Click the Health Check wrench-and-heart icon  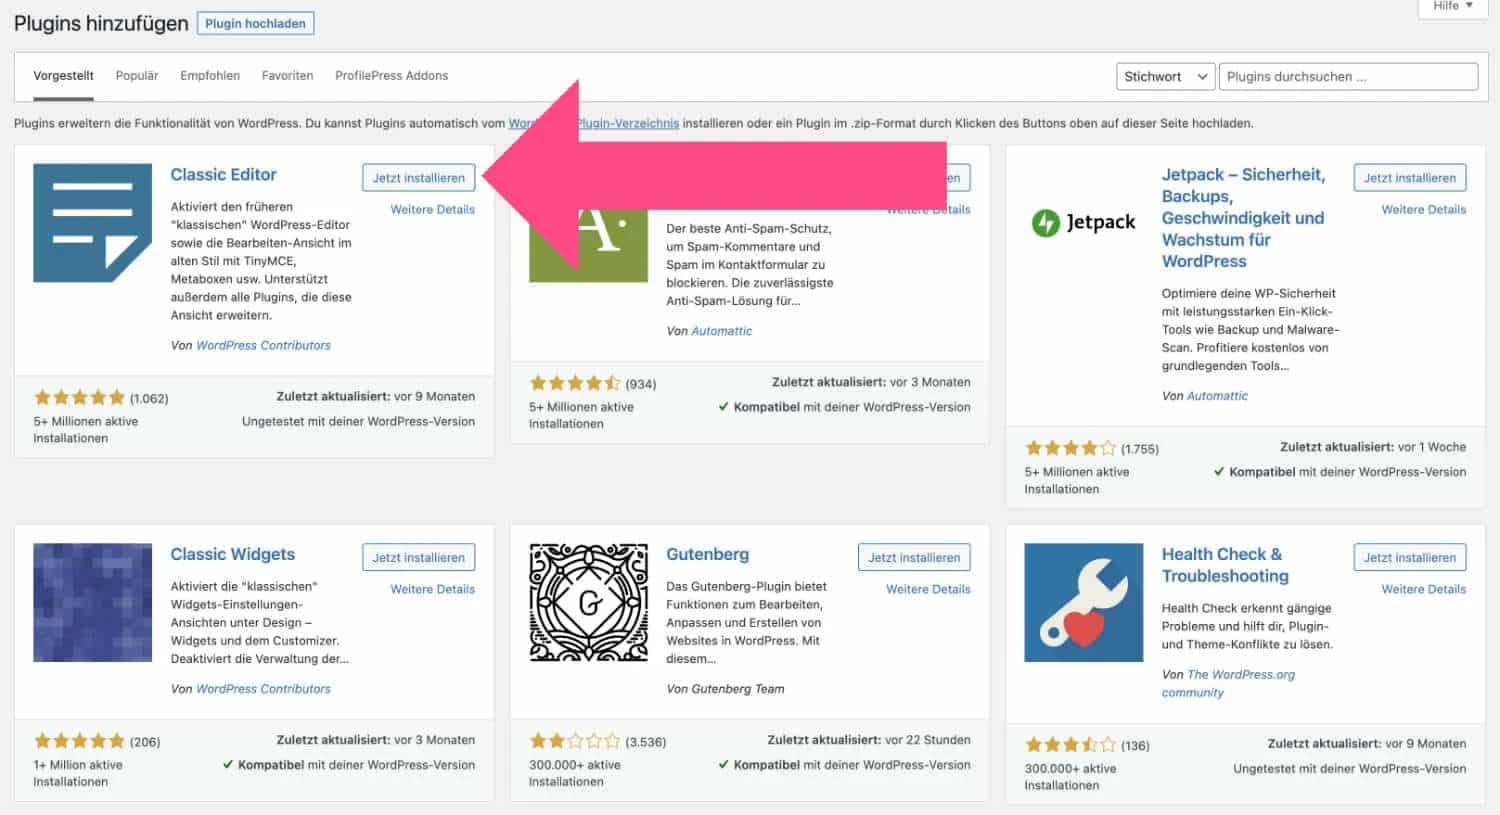click(x=1083, y=602)
